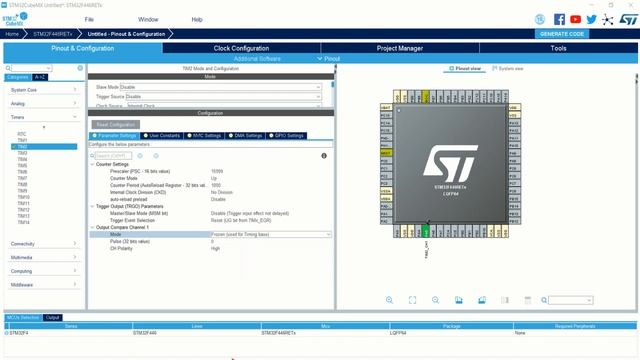Click the split-view toolbar icon
This screenshot has width=640, height=360.
(505, 300)
